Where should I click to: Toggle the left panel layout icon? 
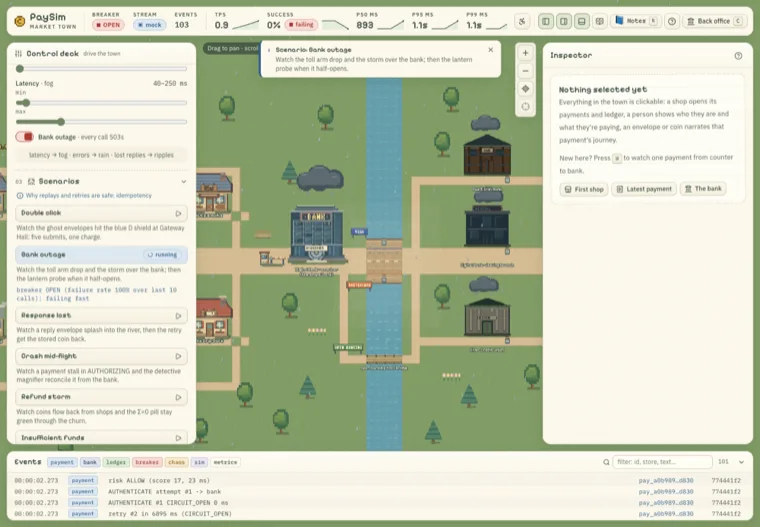click(546, 21)
